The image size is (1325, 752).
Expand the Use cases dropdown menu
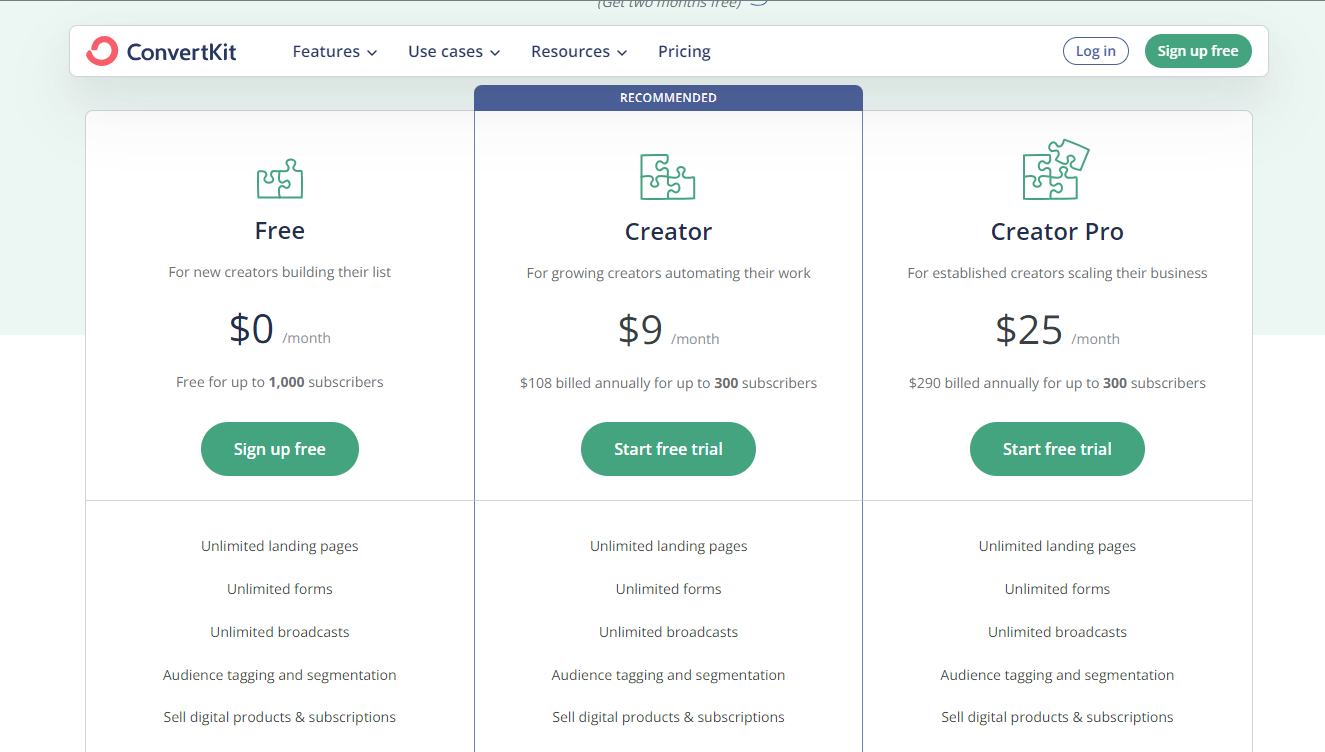pos(454,51)
